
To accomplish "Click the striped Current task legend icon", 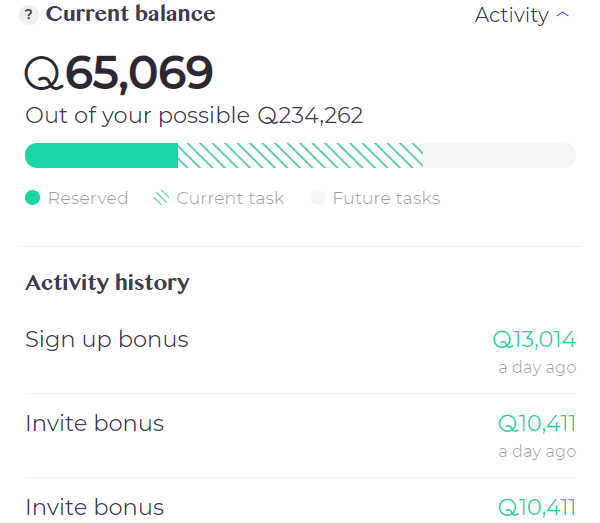I will [161, 198].
